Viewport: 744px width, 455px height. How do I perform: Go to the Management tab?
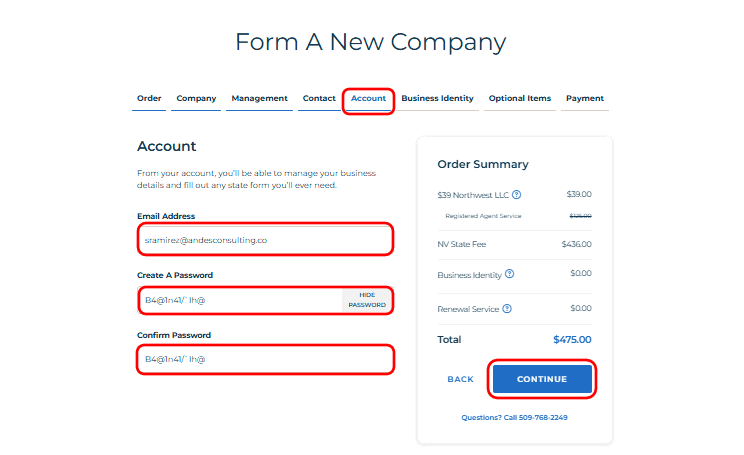(x=259, y=99)
